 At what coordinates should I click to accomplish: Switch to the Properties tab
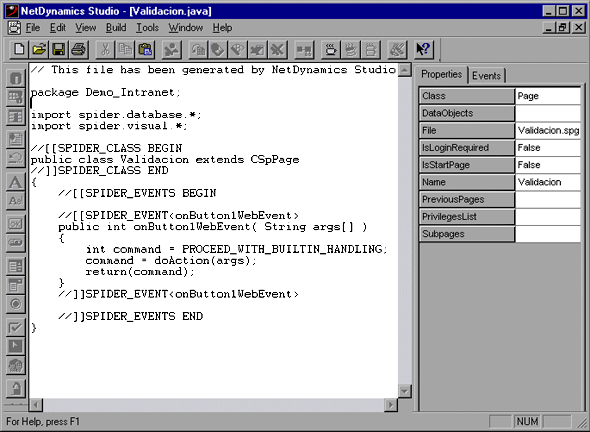441,75
